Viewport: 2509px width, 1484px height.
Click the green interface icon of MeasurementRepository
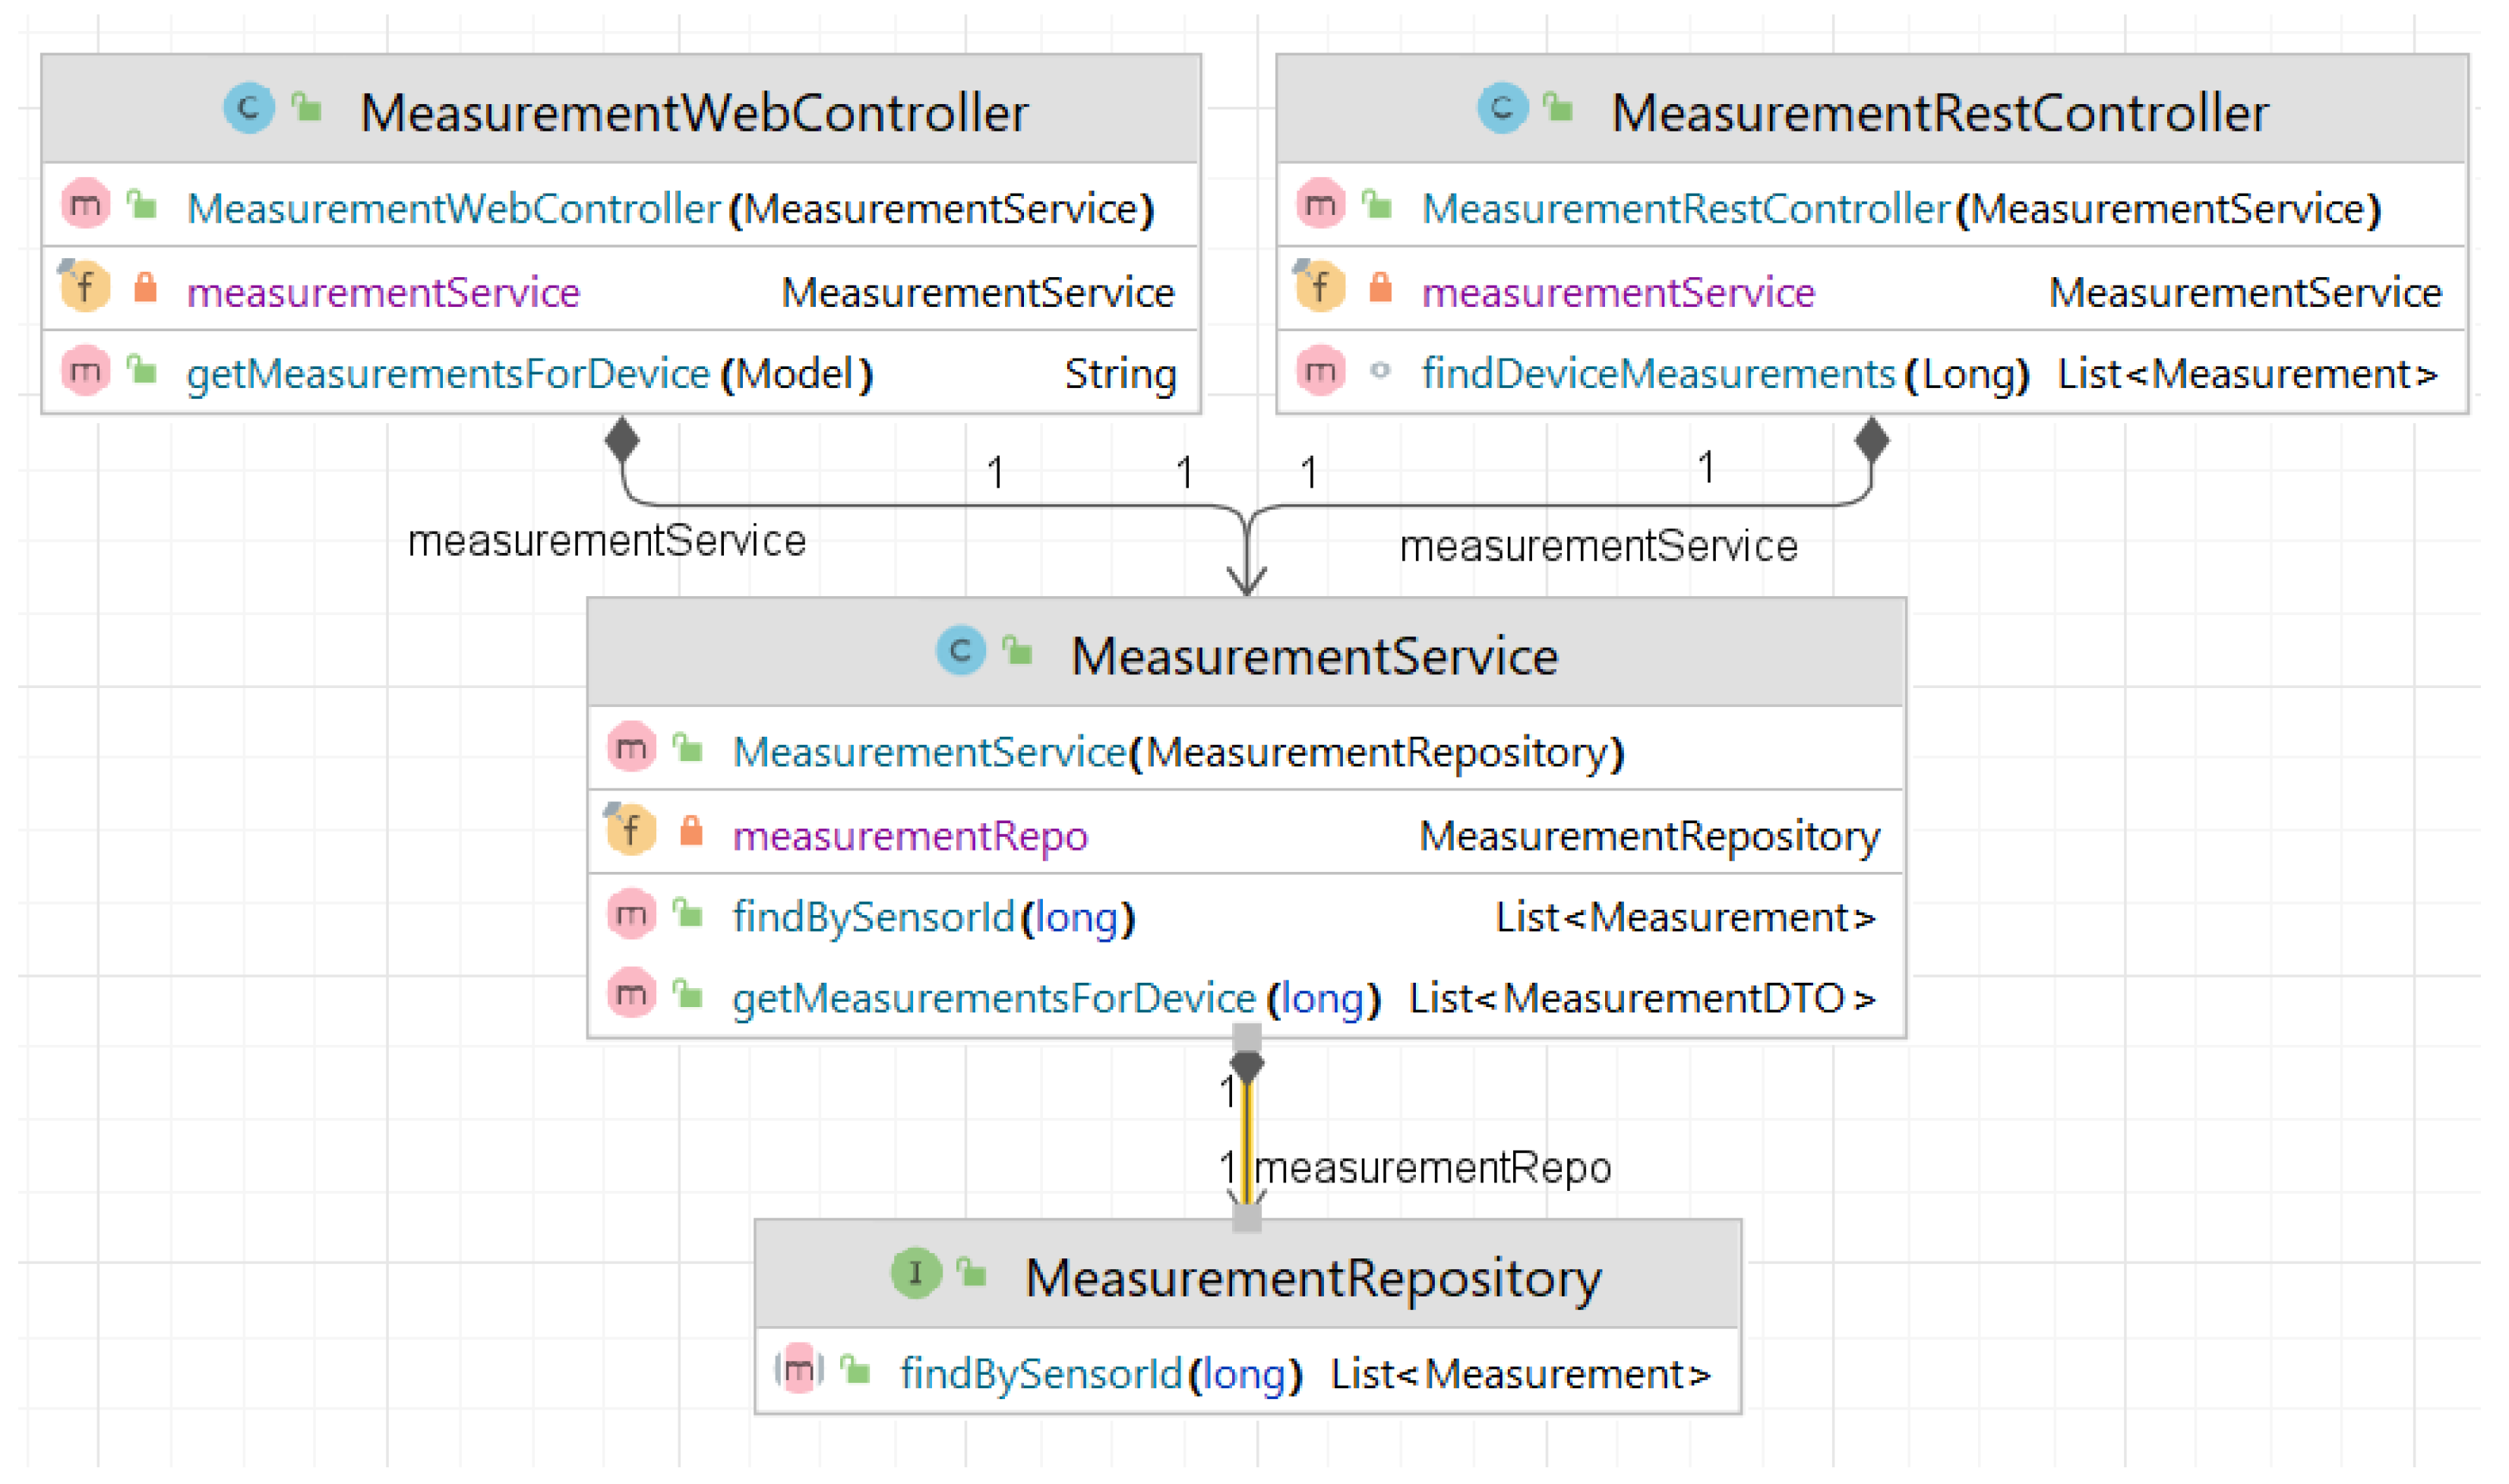click(x=915, y=1274)
